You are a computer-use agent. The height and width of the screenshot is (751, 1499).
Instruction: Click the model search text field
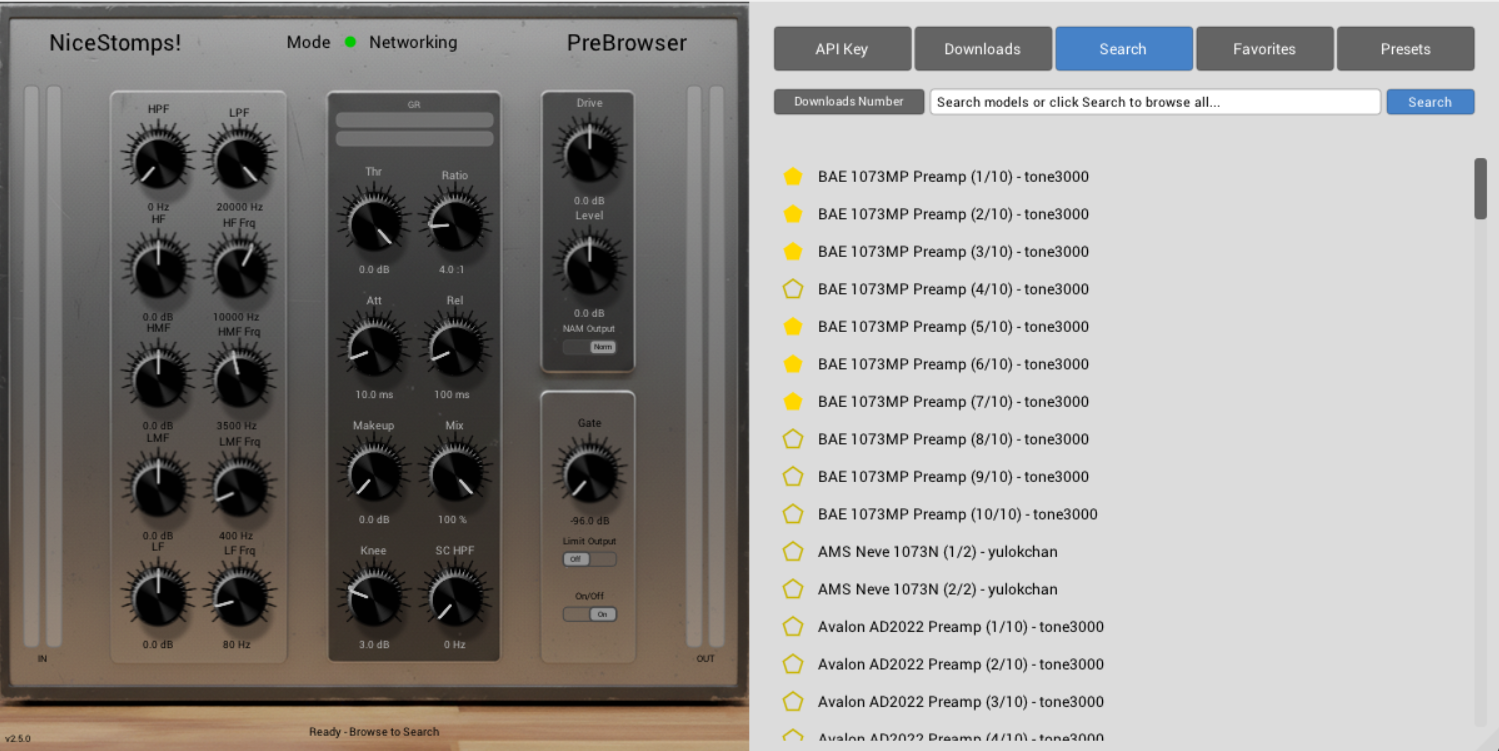(1155, 101)
